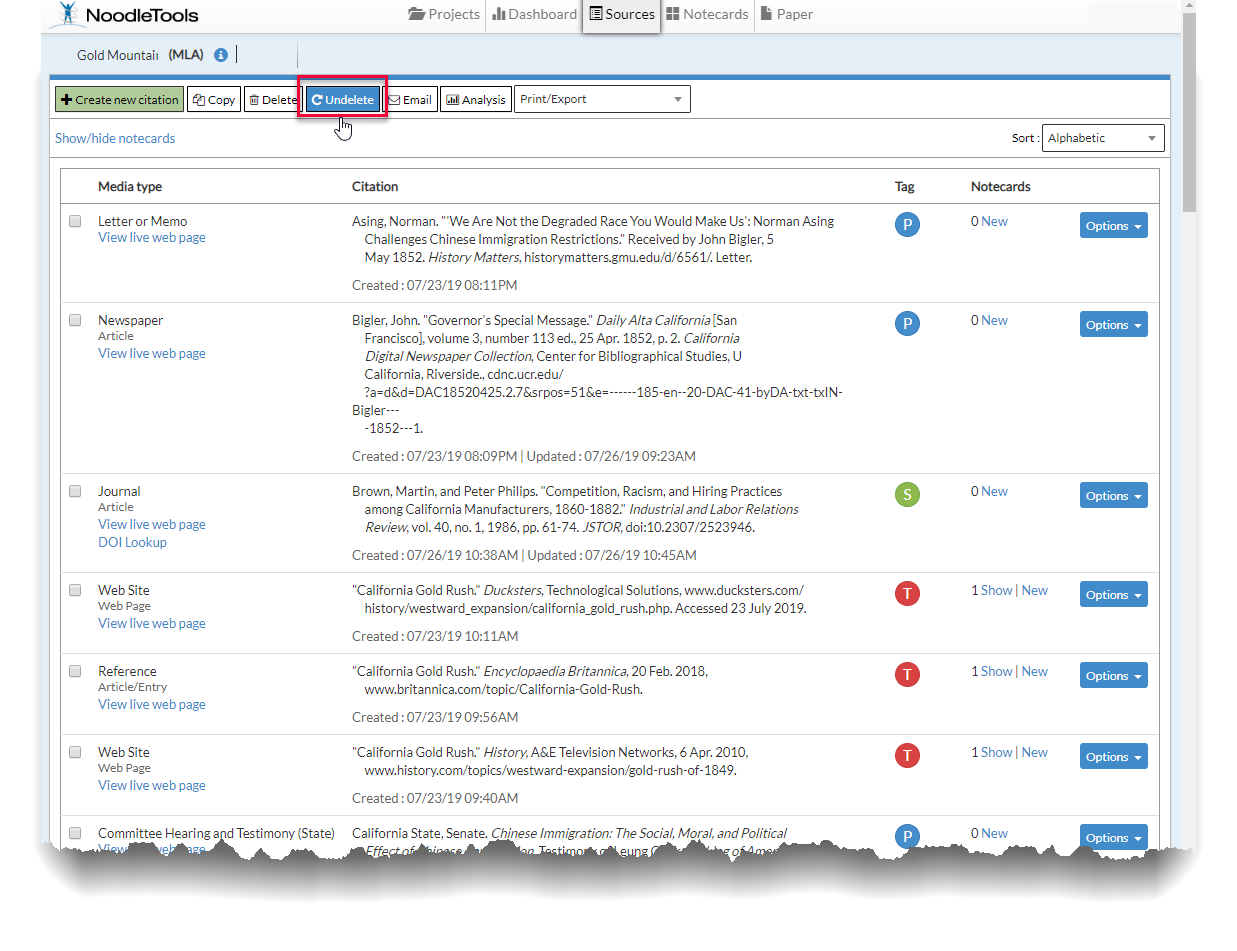Open DOI Lookup for the Journal article
Image resolution: width=1237 pixels, height=951 pixels.
(132, 541)
